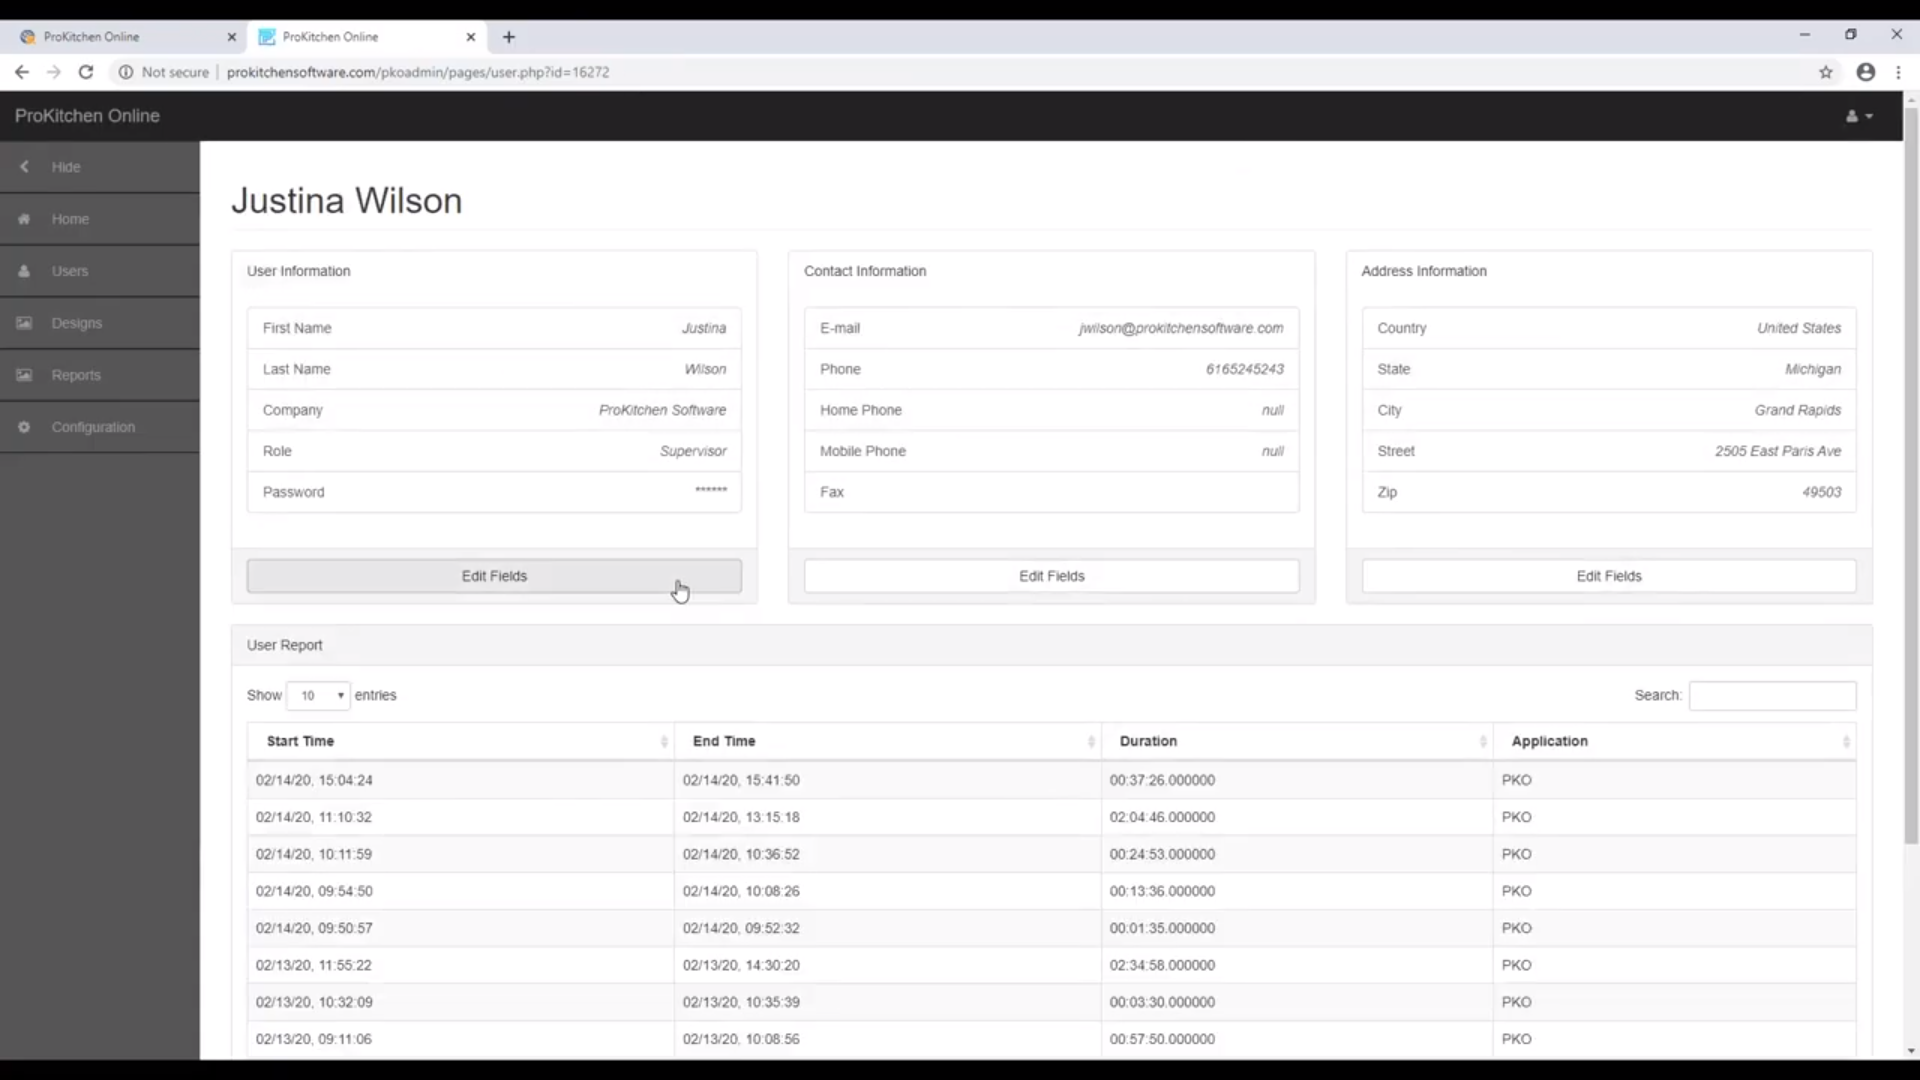Switch to the first ProKitchen Online tab
The width and height of the screenshot is (1920, 1080).
(120, 36)
